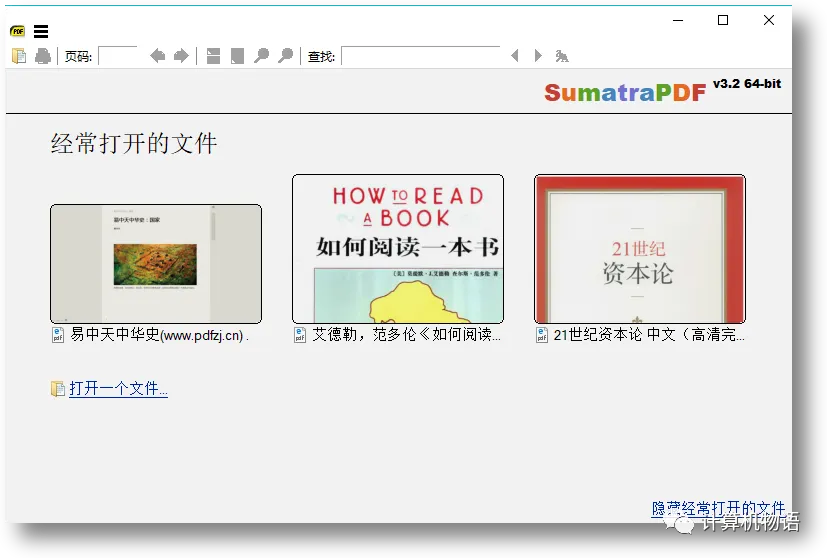Click file name 21世纪资本论 中文（高清完...
827x558 pixels.
click(x=649, y=334)
